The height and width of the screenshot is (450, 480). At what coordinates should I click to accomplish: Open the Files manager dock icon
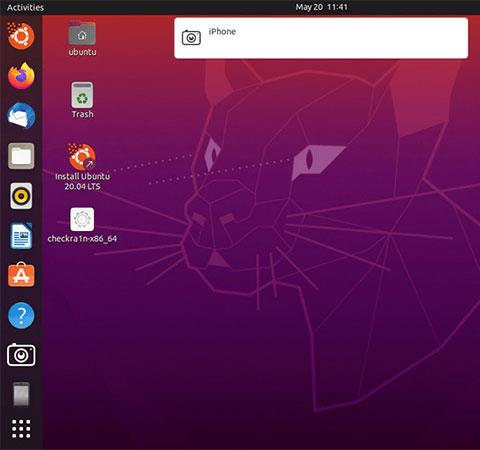21,156
